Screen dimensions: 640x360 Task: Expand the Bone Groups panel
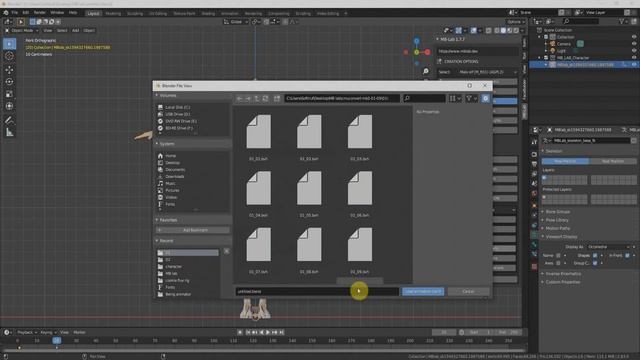click(x=558, y=212)
